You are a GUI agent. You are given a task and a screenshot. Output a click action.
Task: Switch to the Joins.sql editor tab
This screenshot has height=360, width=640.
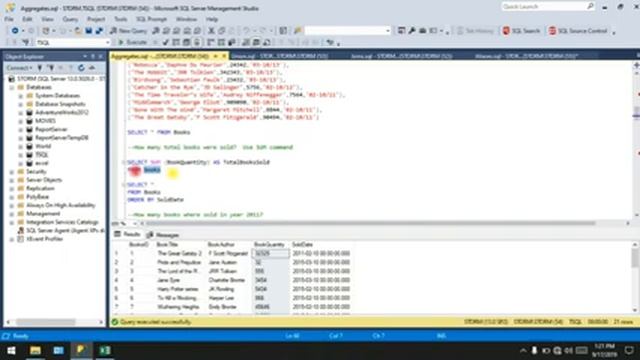point(401,56)
